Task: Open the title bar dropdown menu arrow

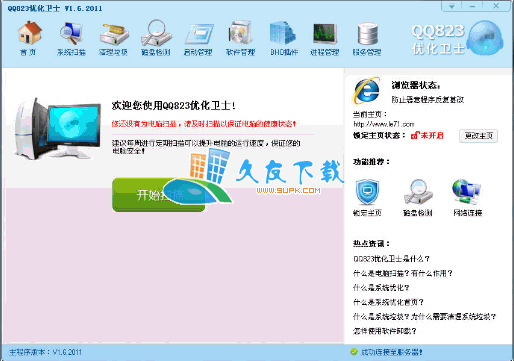Action: point(452,6)
